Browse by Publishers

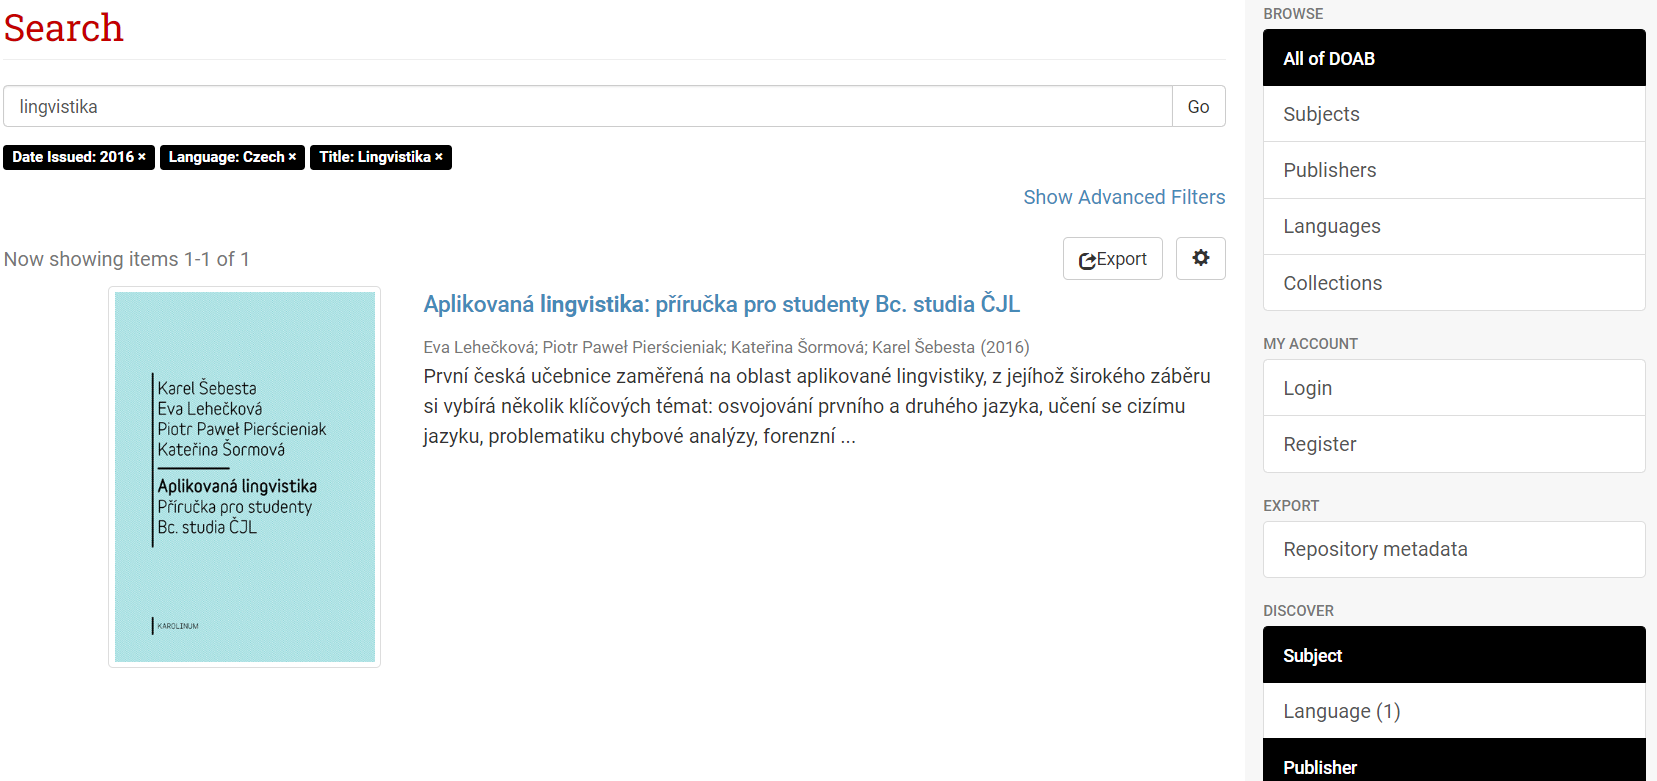point(1454,170)
